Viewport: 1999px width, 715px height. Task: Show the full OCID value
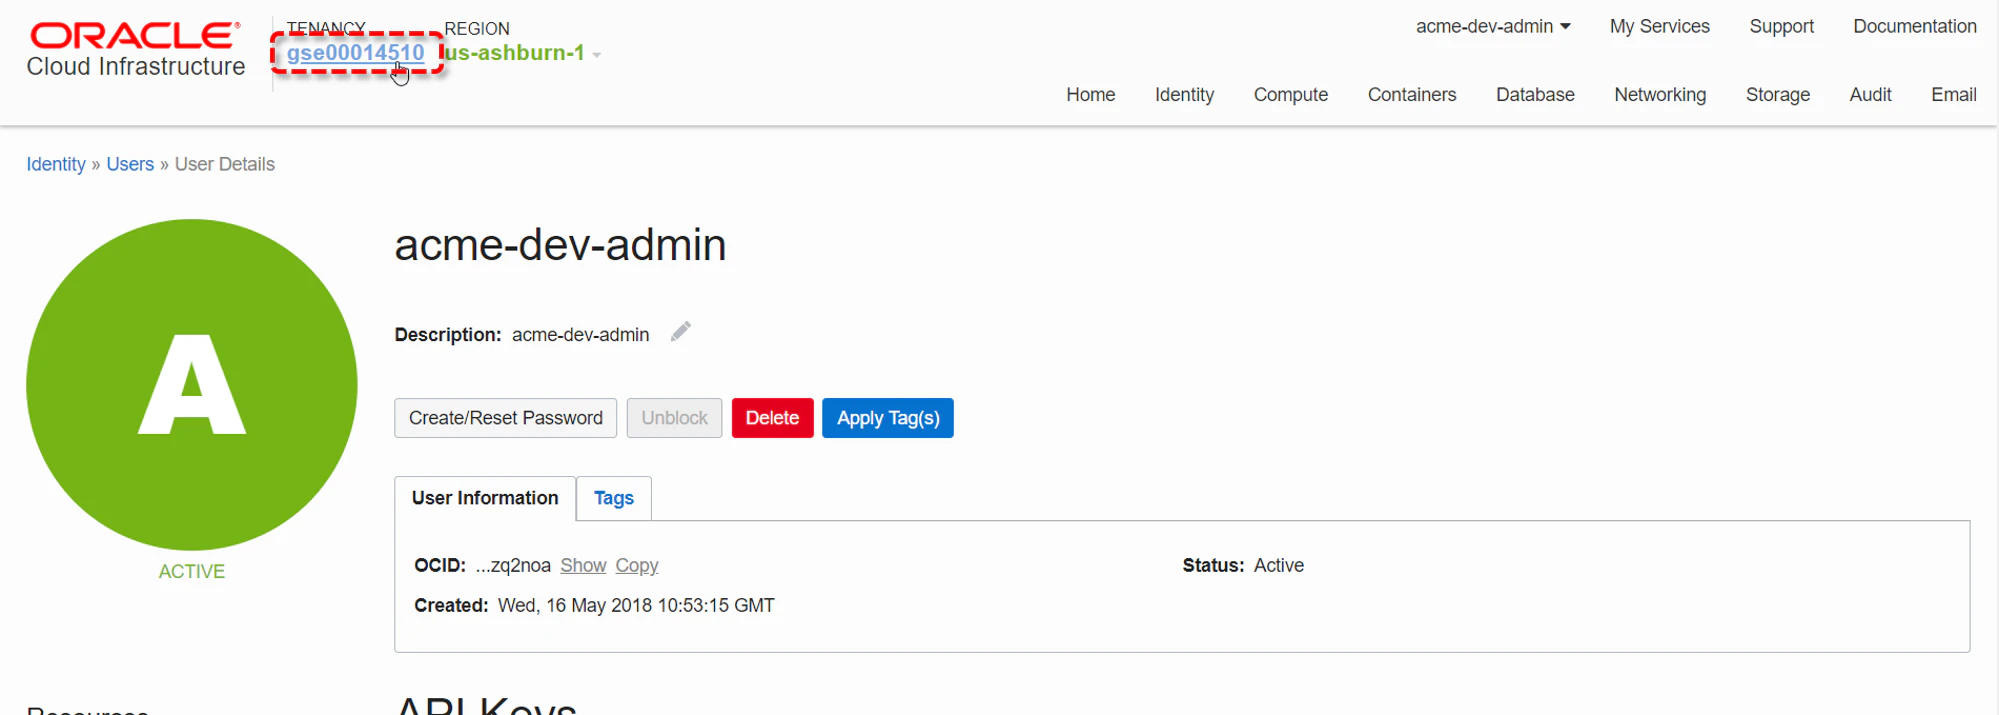tap(583, 566)
